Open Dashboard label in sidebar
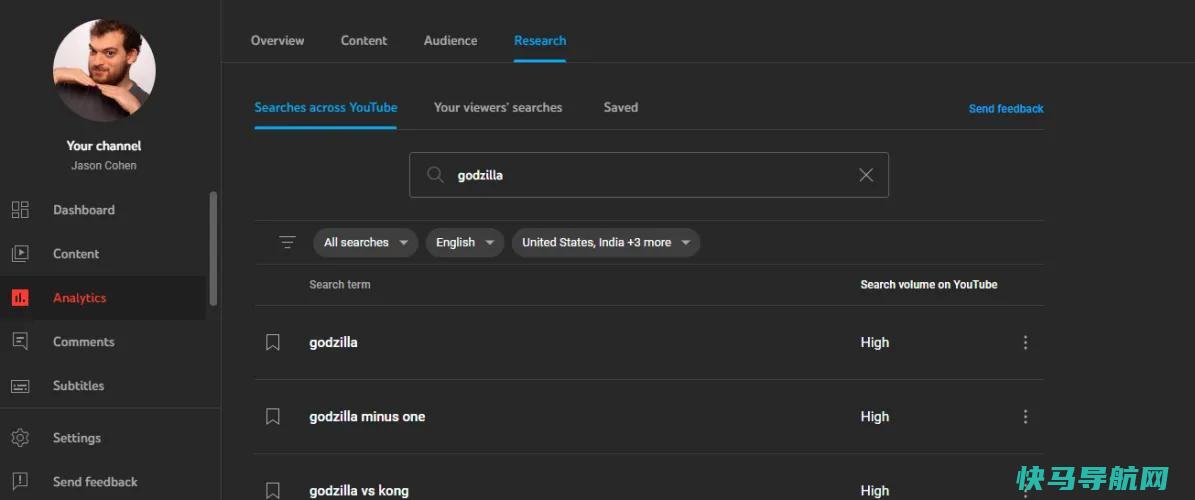The image size is (1195, 500). (84, 210)
